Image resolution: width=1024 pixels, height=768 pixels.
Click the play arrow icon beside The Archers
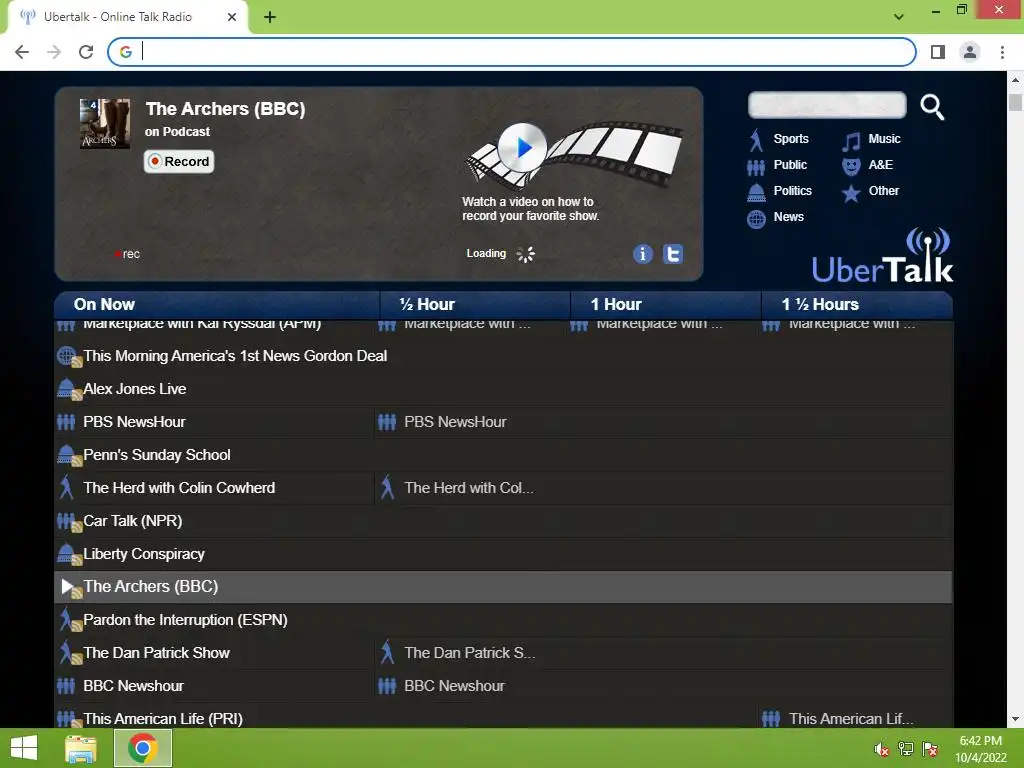tap(68, 586)
